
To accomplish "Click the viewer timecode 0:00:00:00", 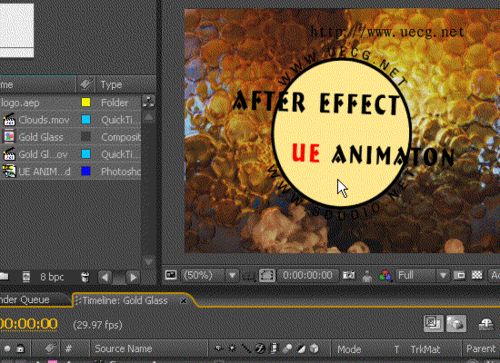I will [x=307, y=275].
